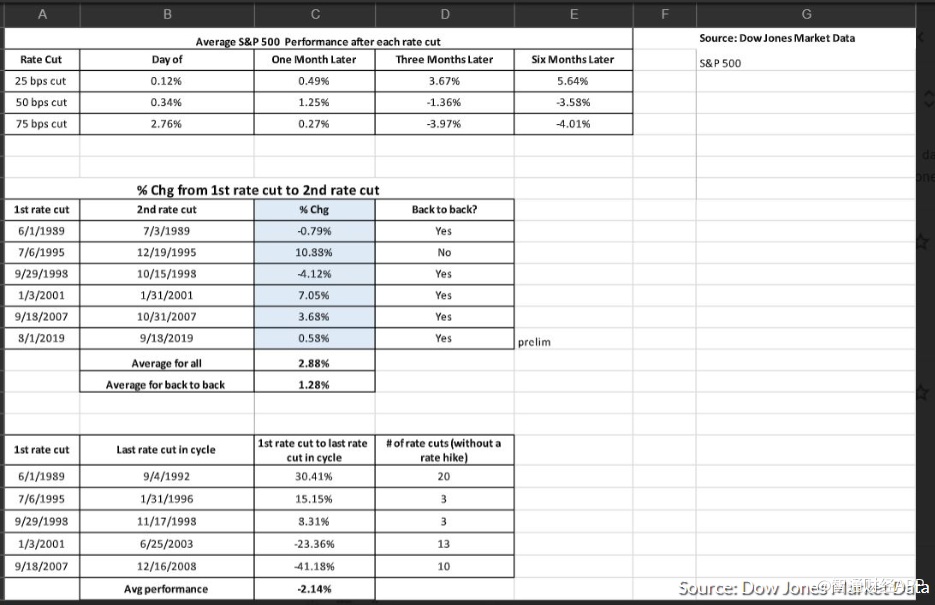Select column C header

tap(315, 14)
